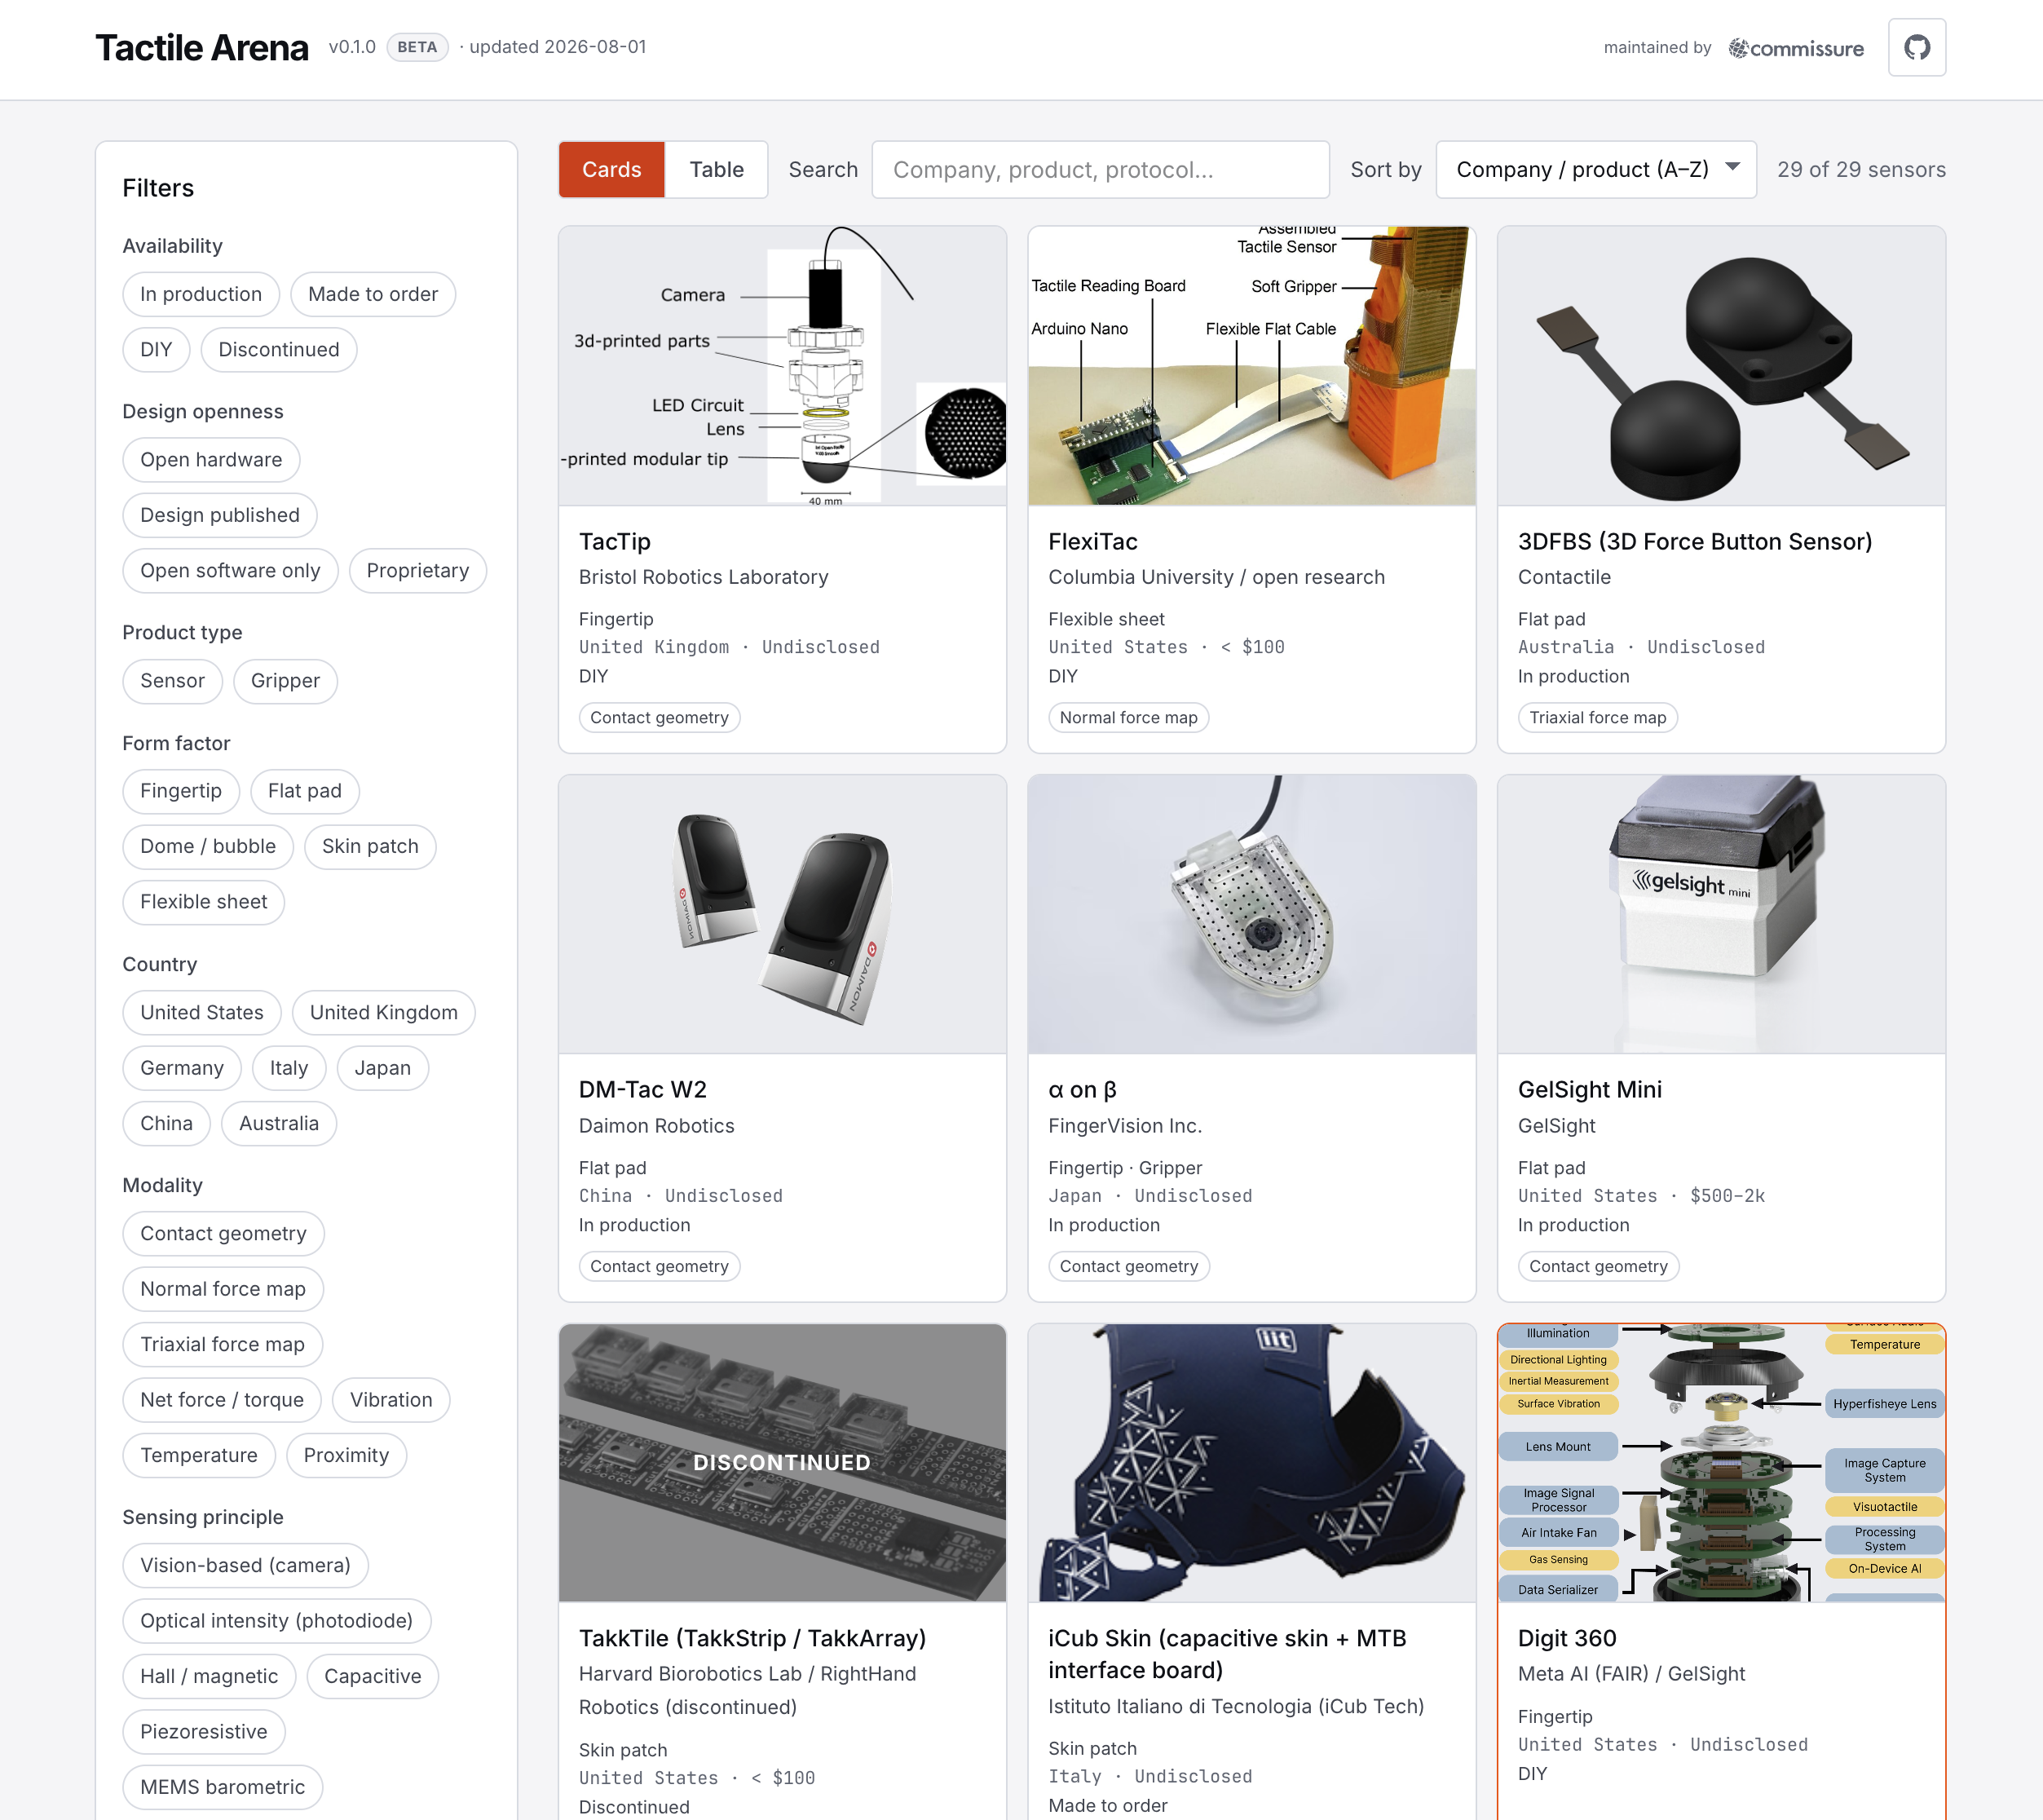Enable the Hall / magnetic sensing filter
Screen dimensions: 2043x1820
pyautogui.click(x=209, y=1677)
